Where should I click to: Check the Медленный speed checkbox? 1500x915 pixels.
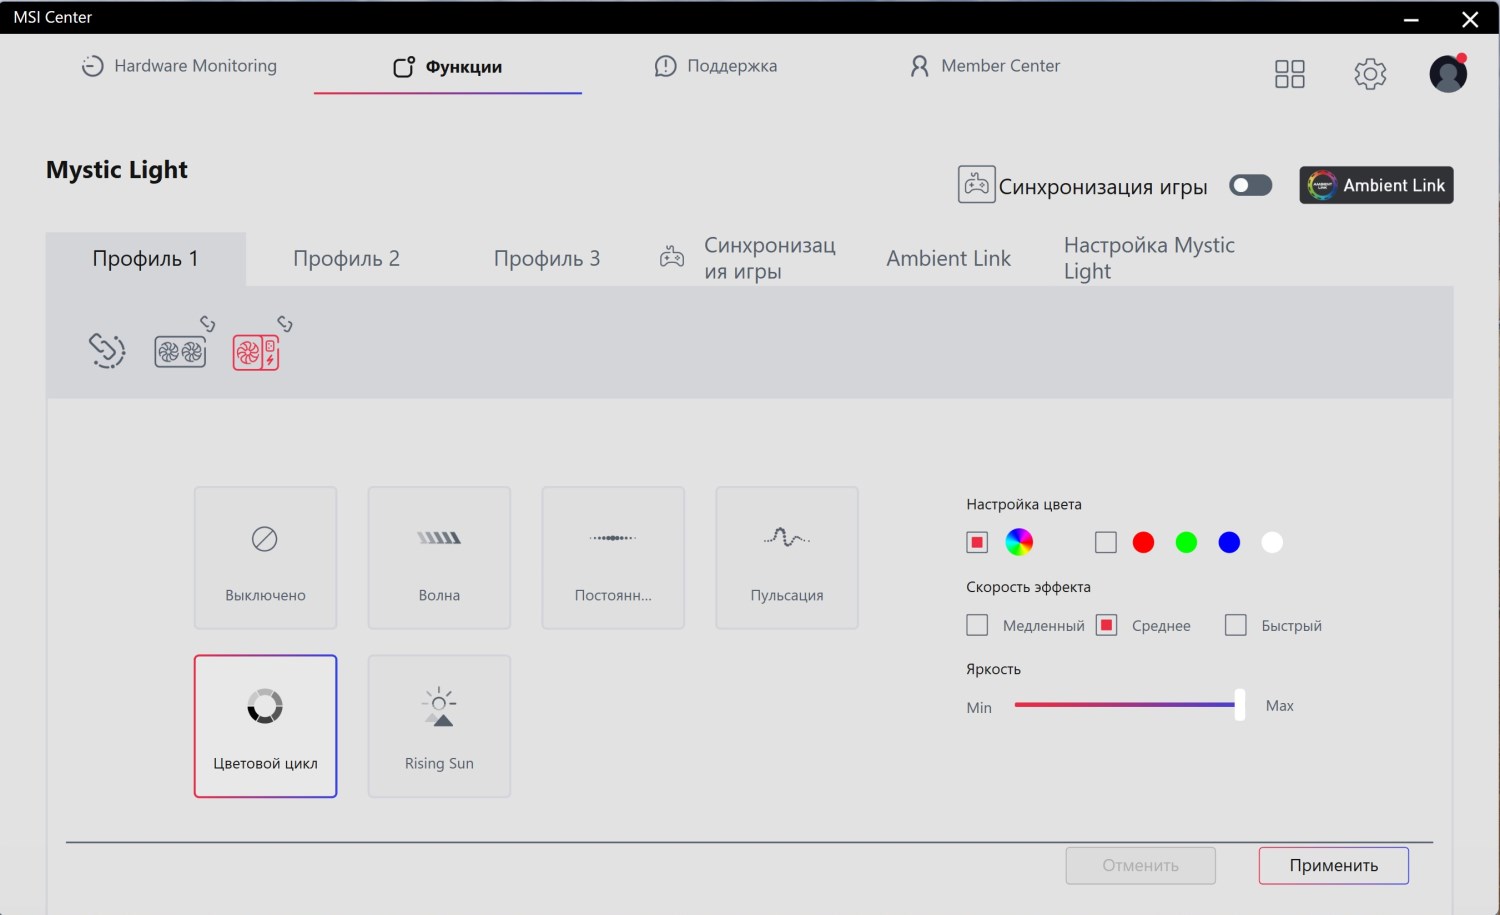tap(977, 625)
